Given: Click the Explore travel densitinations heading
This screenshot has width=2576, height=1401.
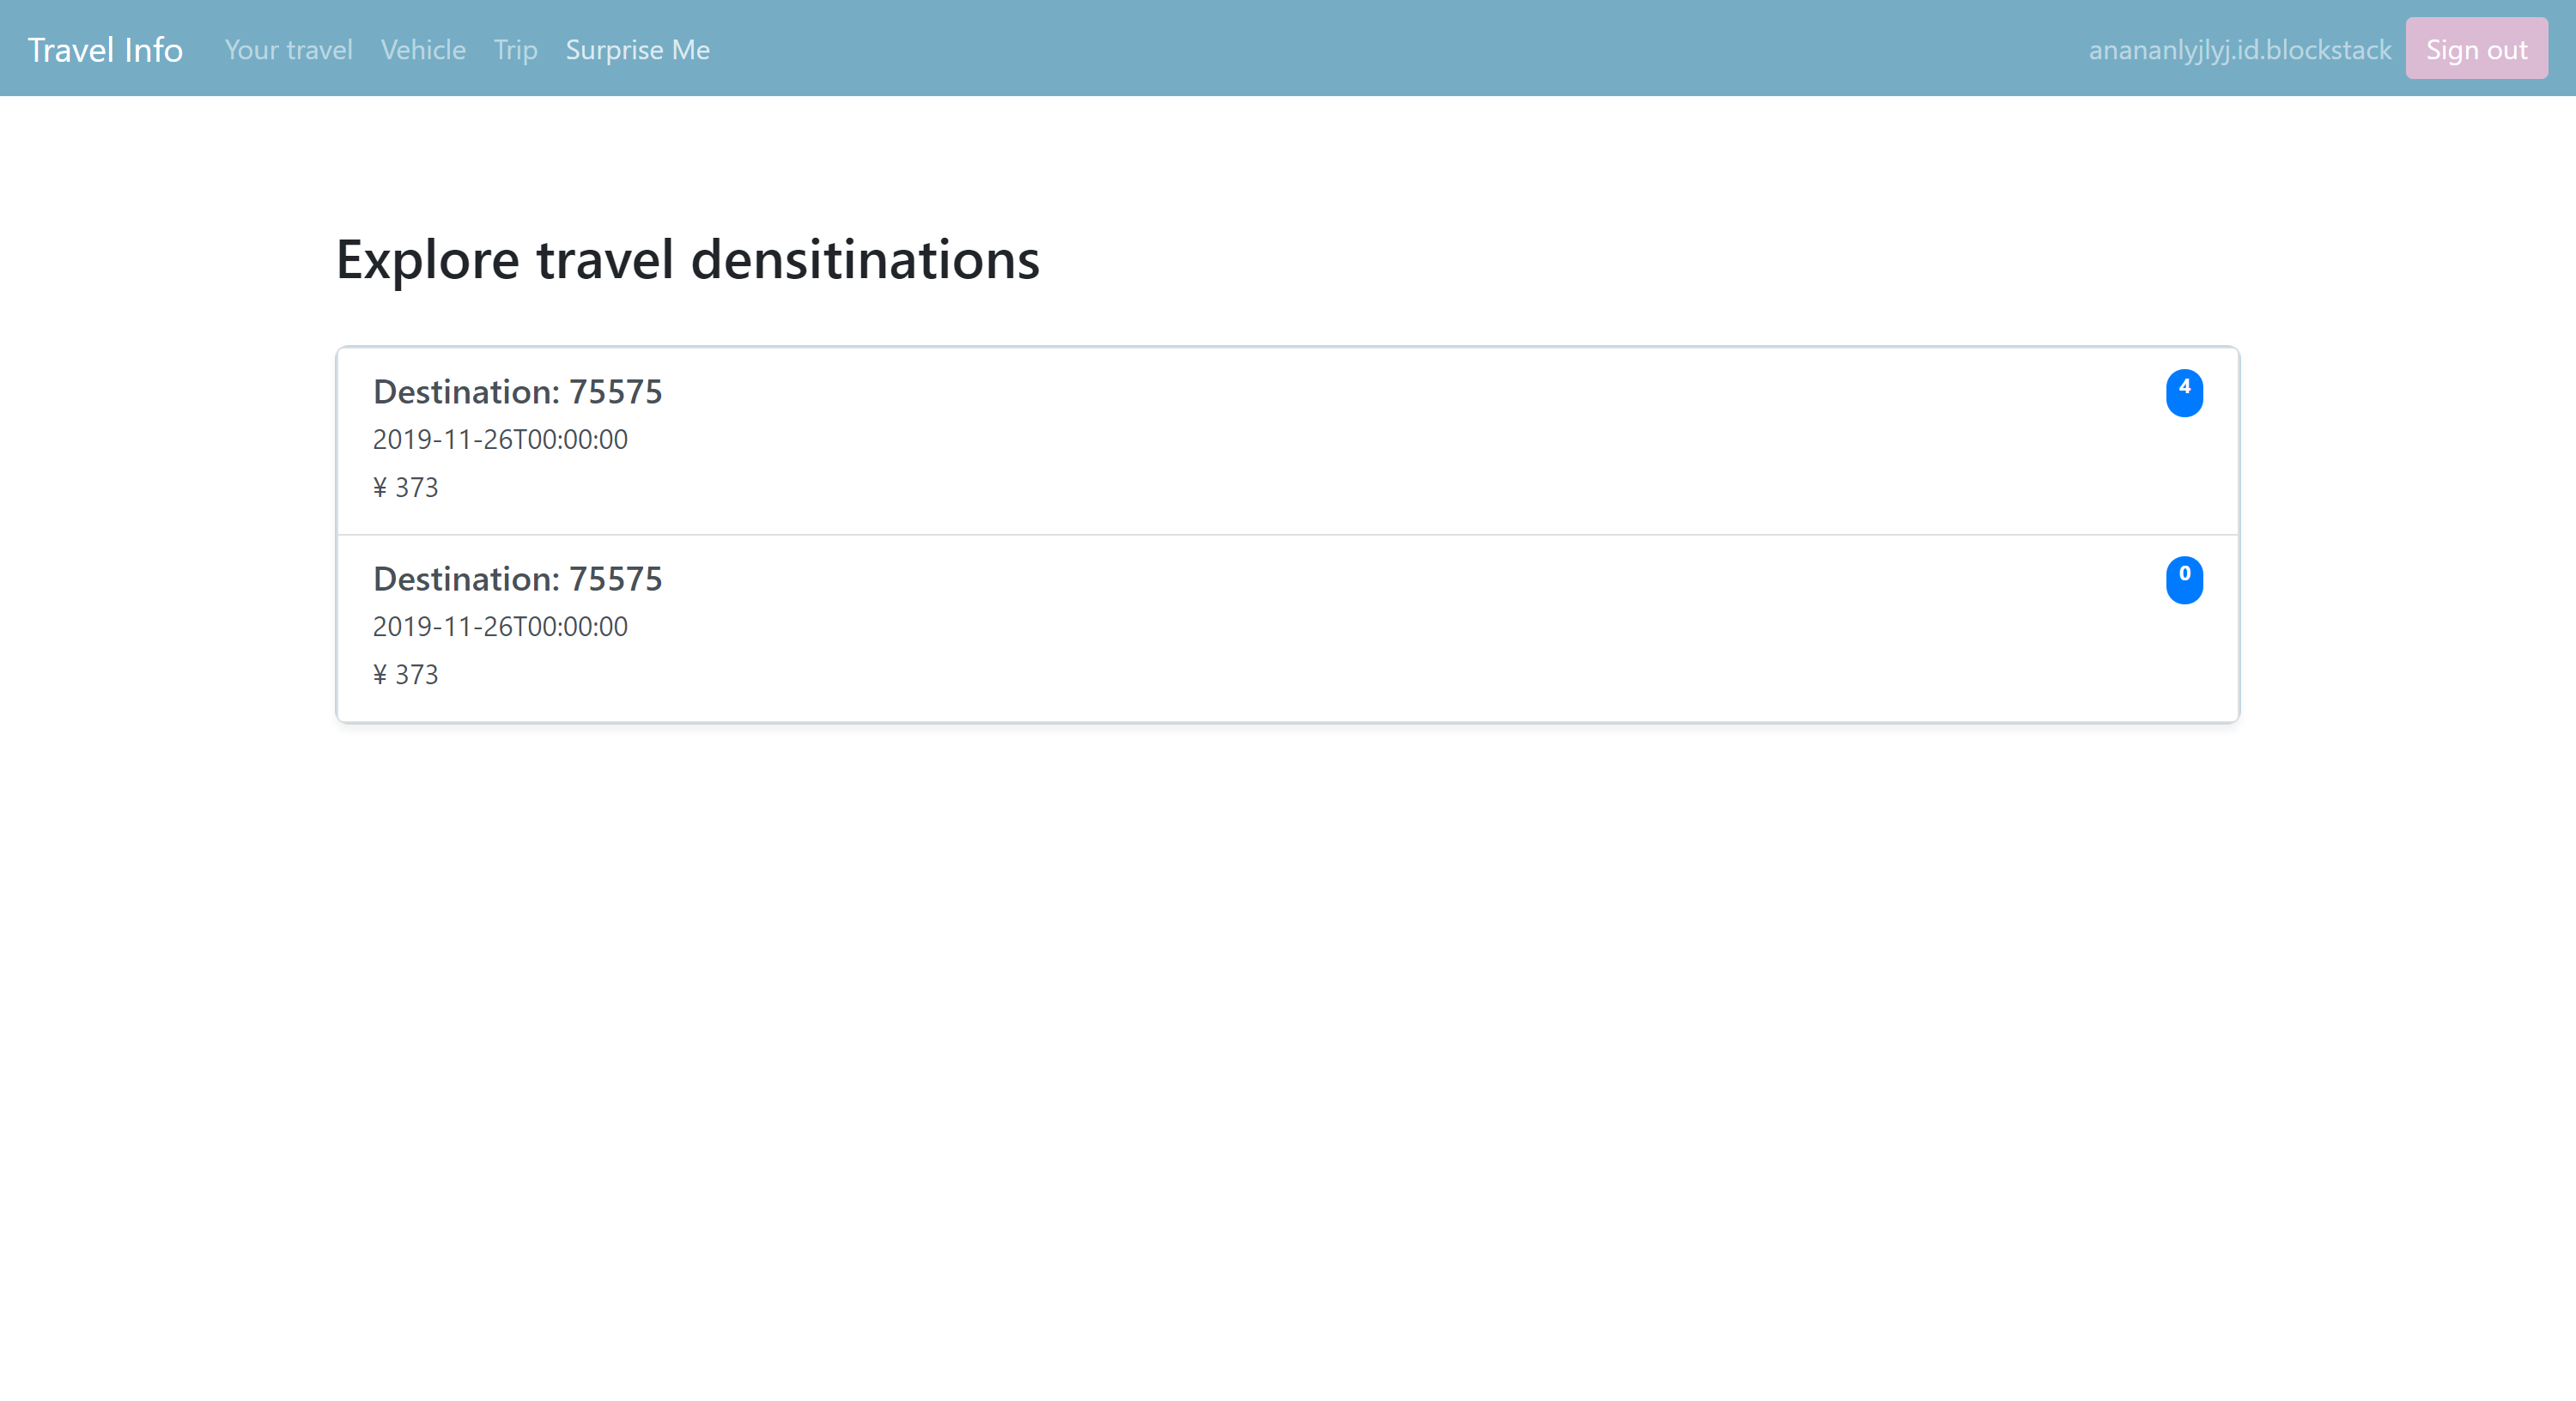Looking at the screenshot, I should (687, 259).
